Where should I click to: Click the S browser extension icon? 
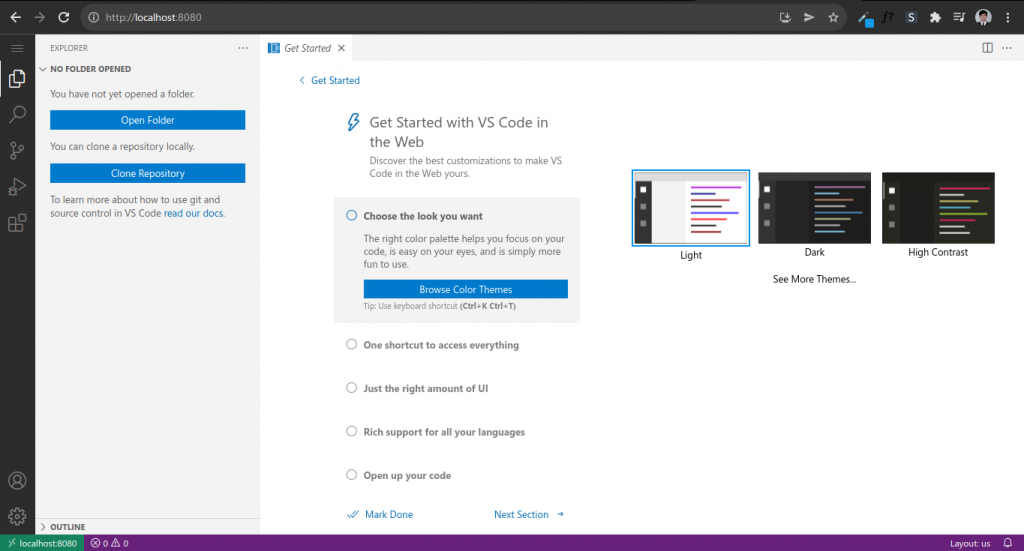coord(911,18)
